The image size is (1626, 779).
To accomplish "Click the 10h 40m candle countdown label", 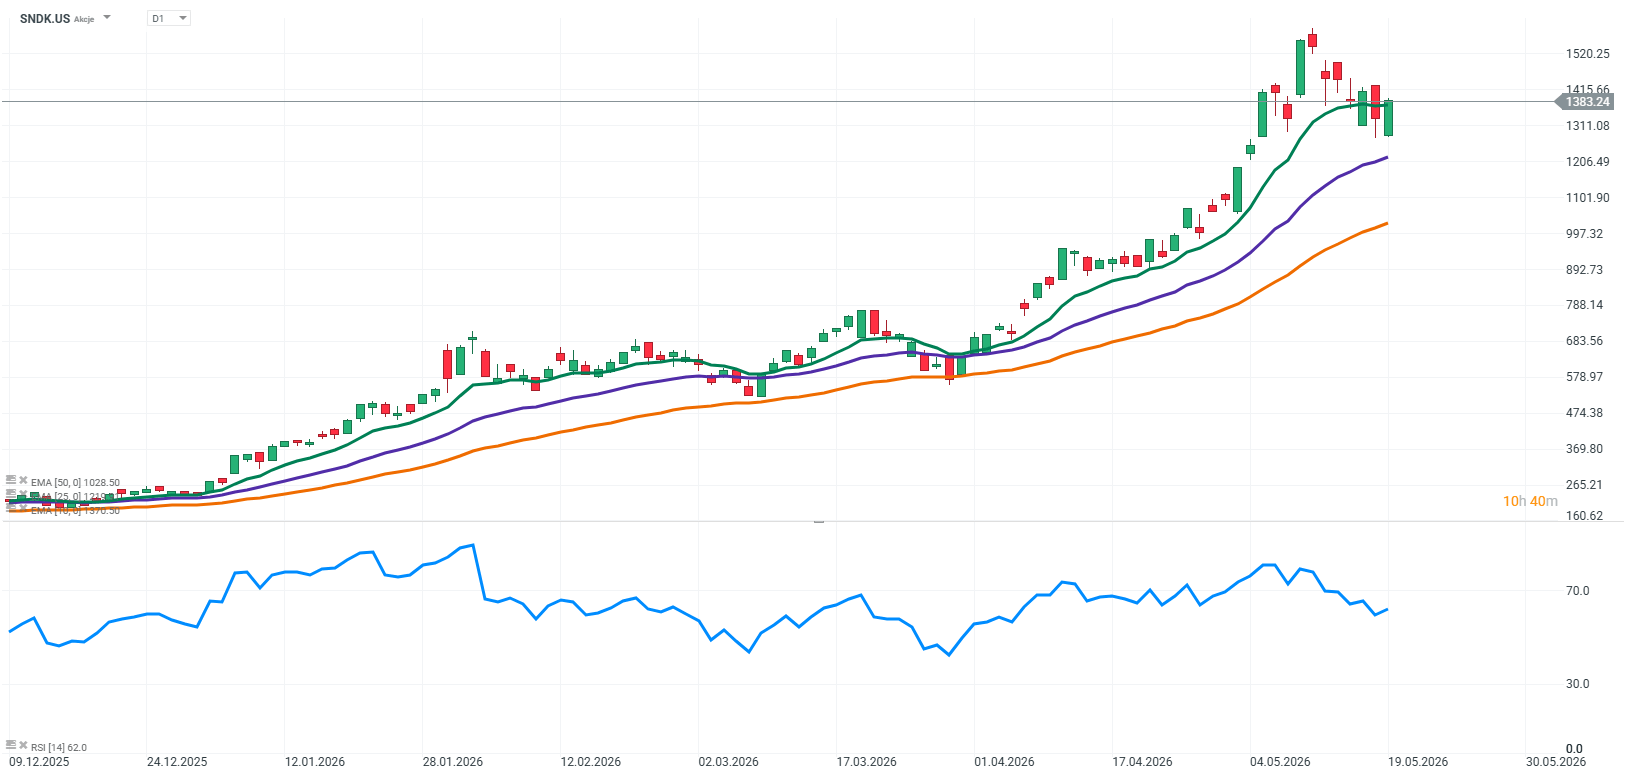I will tap(1530, 501).
